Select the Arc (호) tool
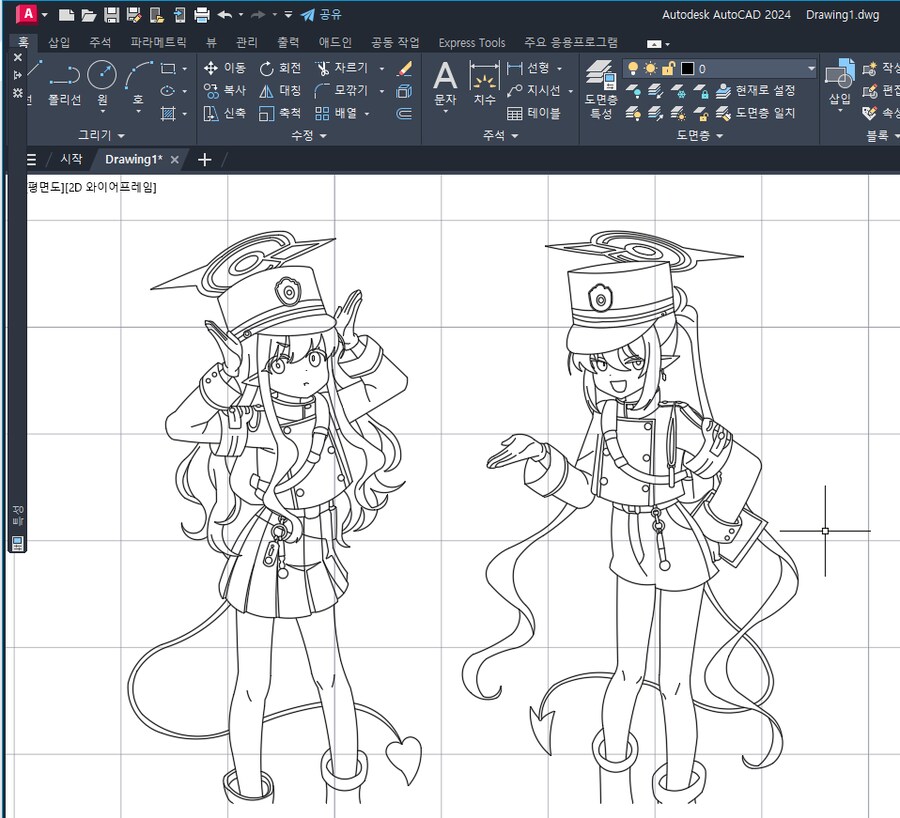Screen dimensions: 900x818 (138, 85)
